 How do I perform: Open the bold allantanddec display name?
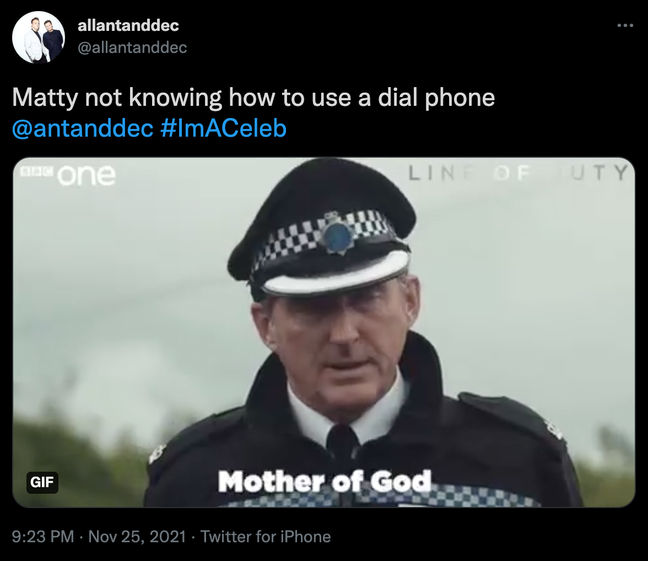[128, 25]
